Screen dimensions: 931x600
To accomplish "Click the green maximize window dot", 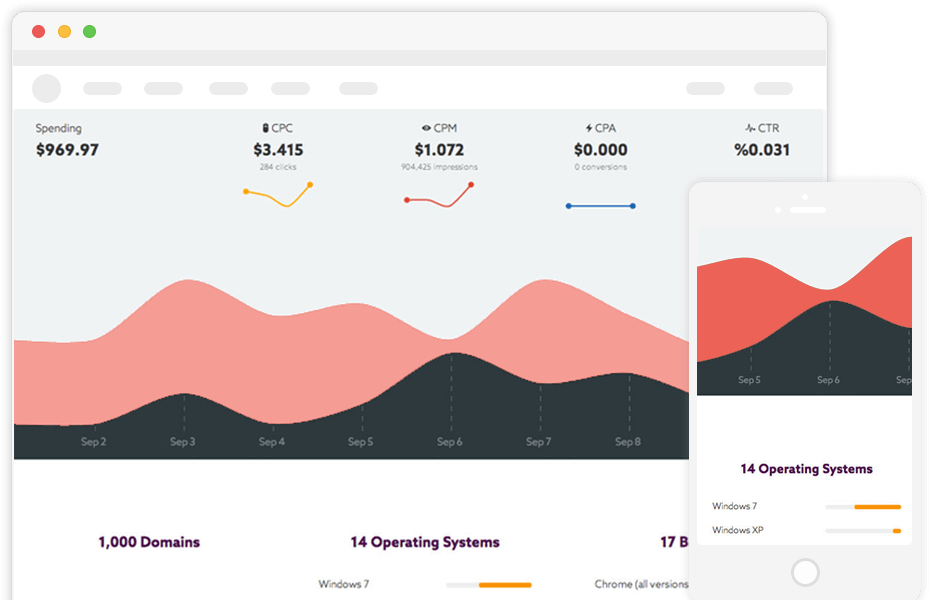I will 89,31.
